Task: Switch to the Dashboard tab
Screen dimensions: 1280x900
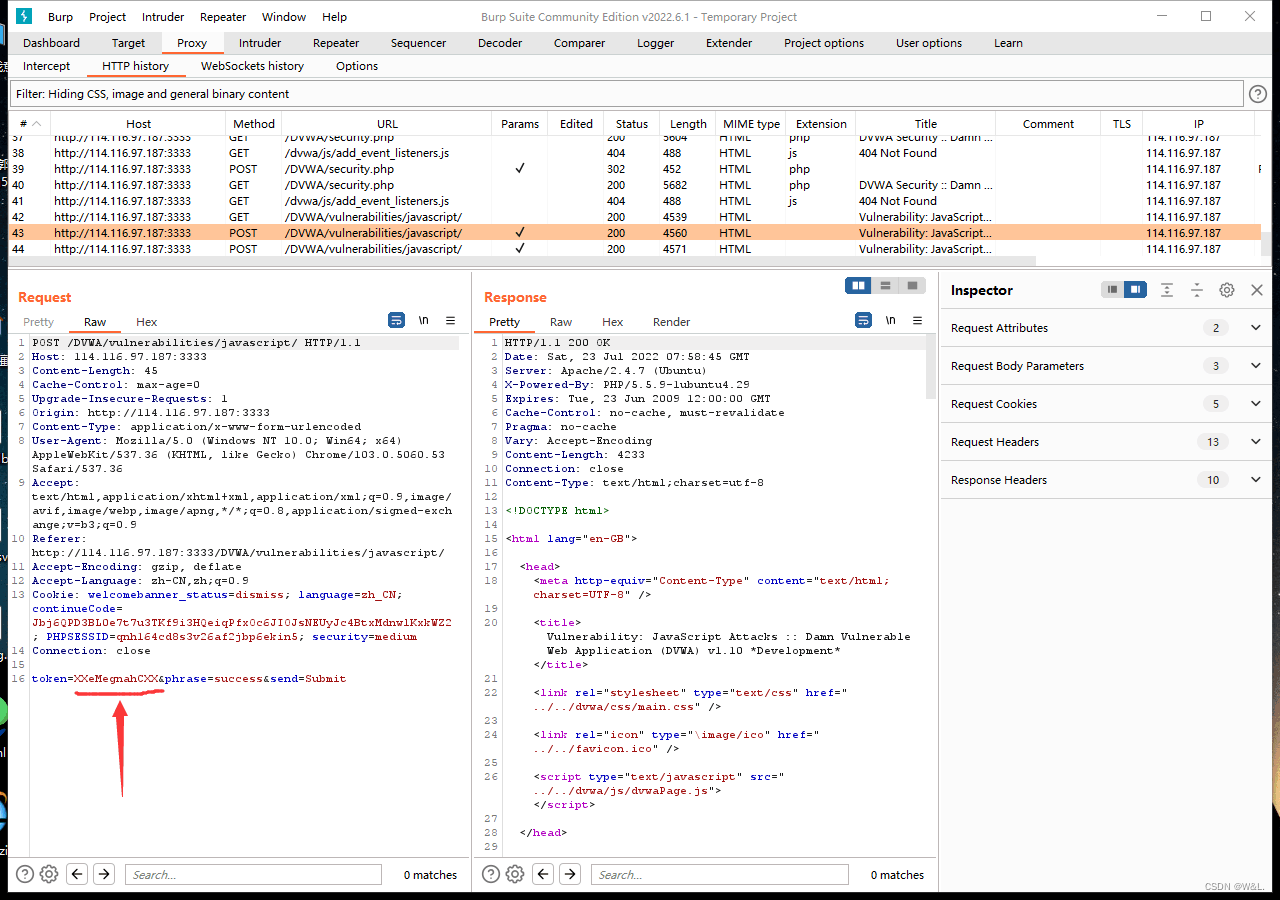Action: coord(51,43)
